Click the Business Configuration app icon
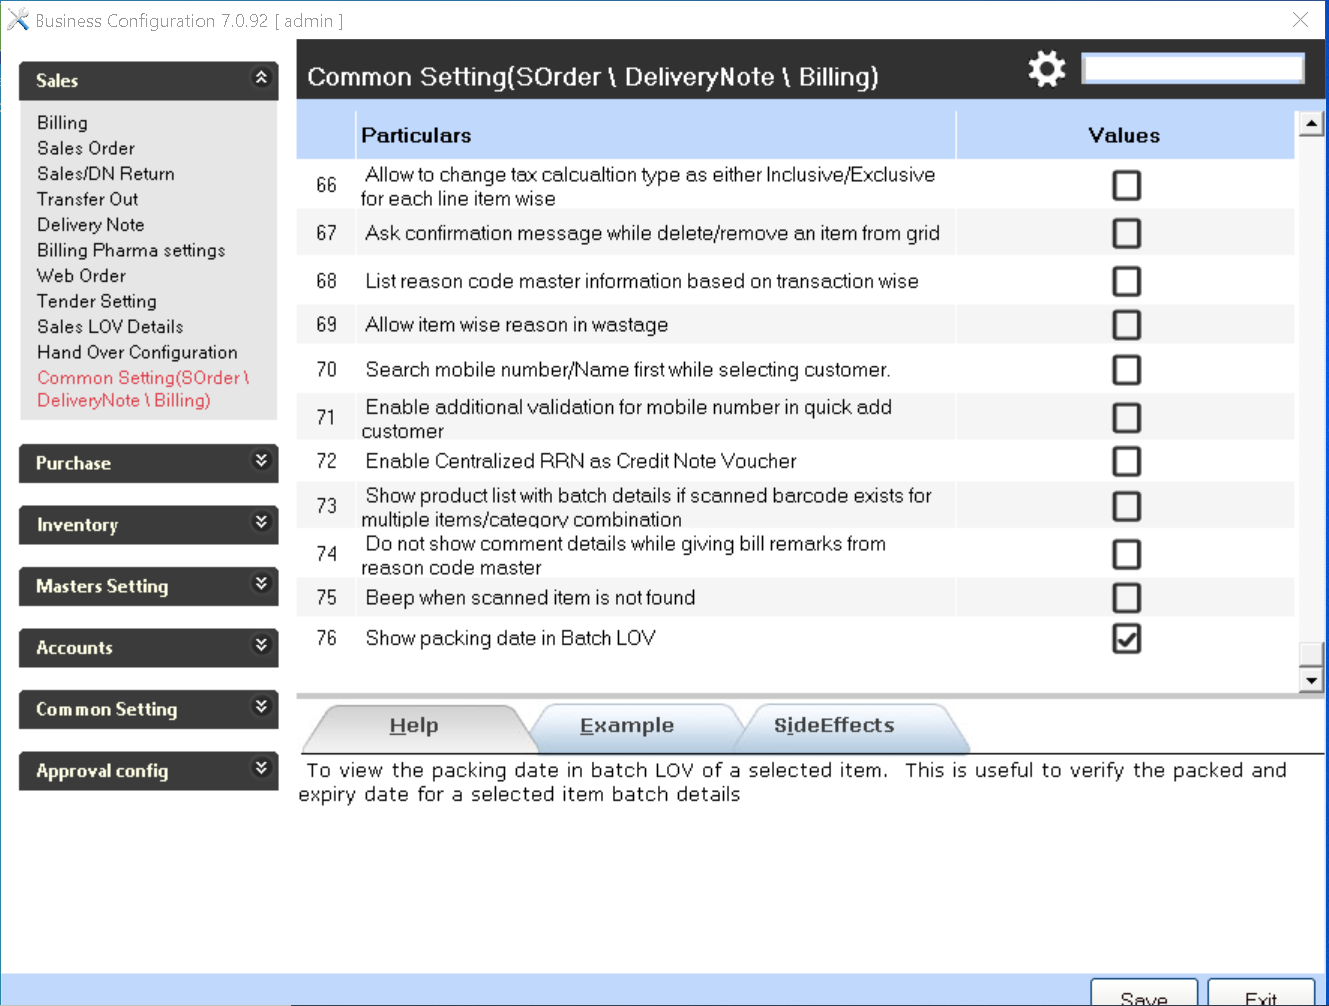 tap(17, 20)
